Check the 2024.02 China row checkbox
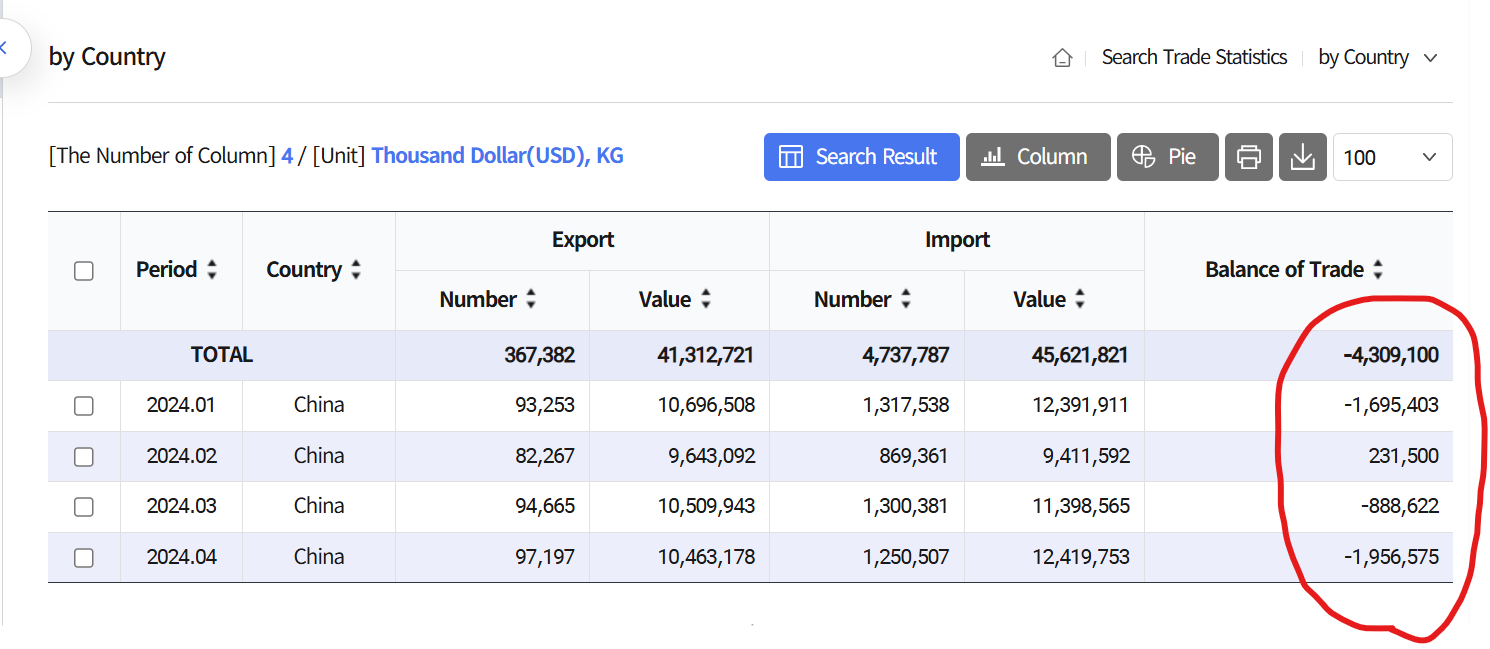The image size is (1490, 649). (x=84, y=456)
